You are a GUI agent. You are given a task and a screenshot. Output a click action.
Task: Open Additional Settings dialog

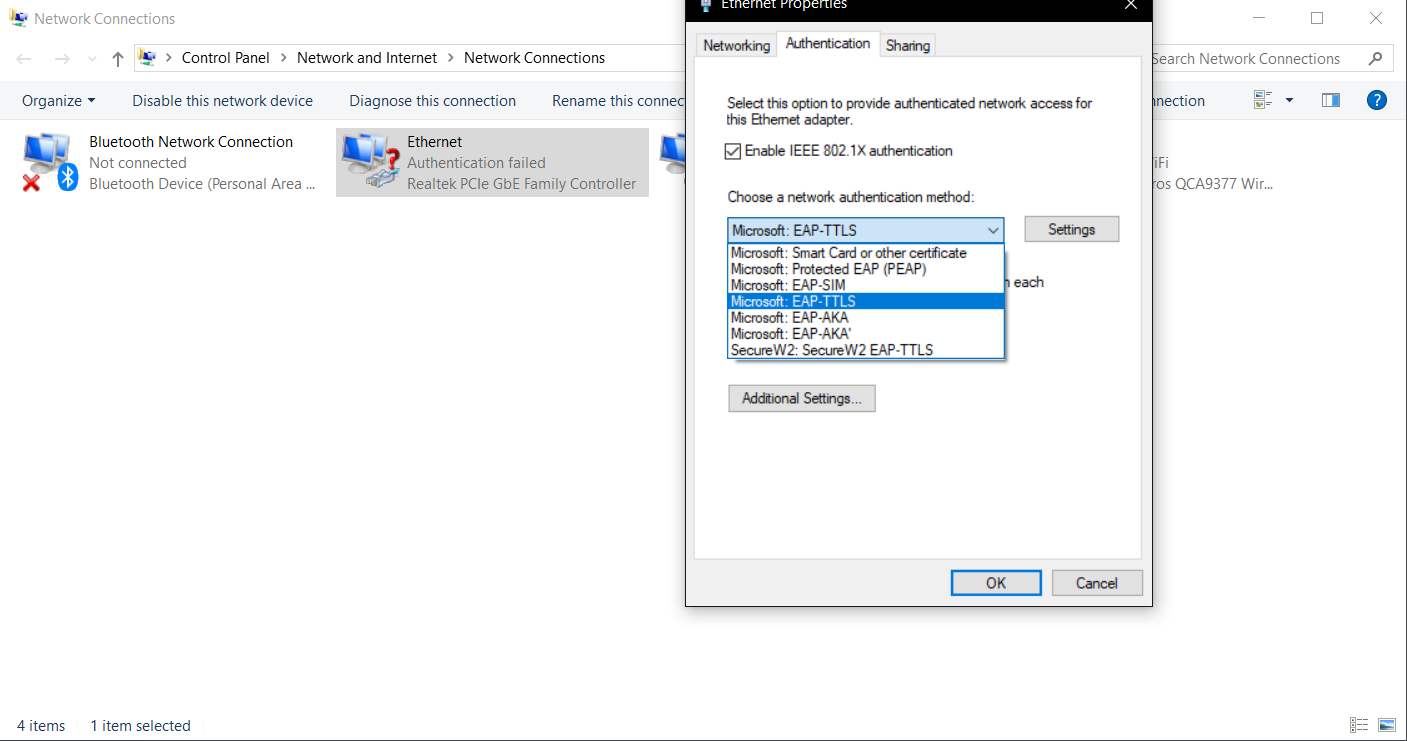[802, 398]
